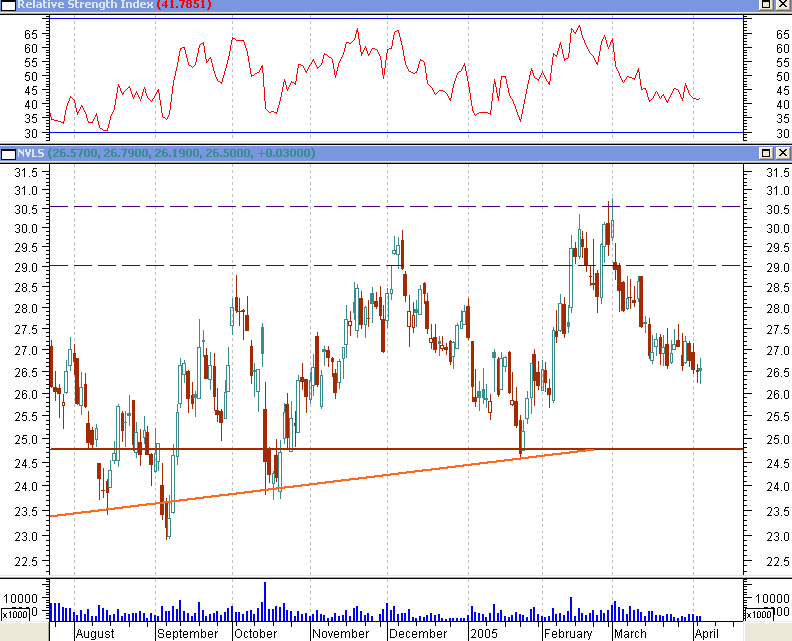Viewport: 792px width, 641px height.
Task: Click the February label on date axis
Action: (568, 633)
